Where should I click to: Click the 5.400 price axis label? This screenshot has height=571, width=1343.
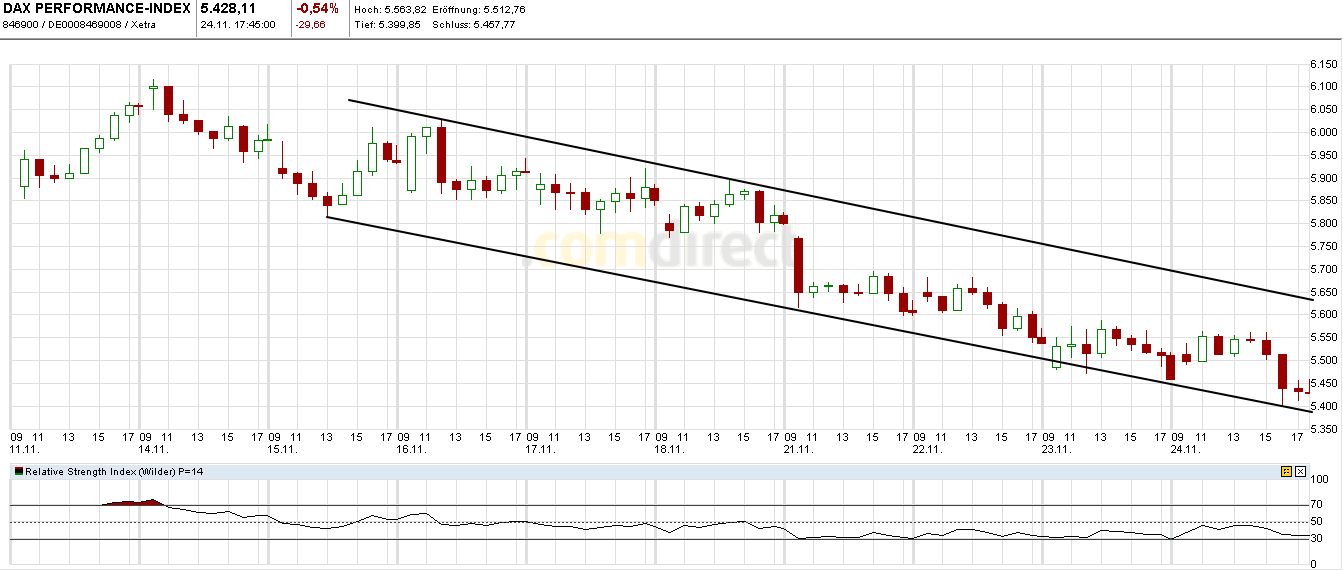[x=1324, y=406]
